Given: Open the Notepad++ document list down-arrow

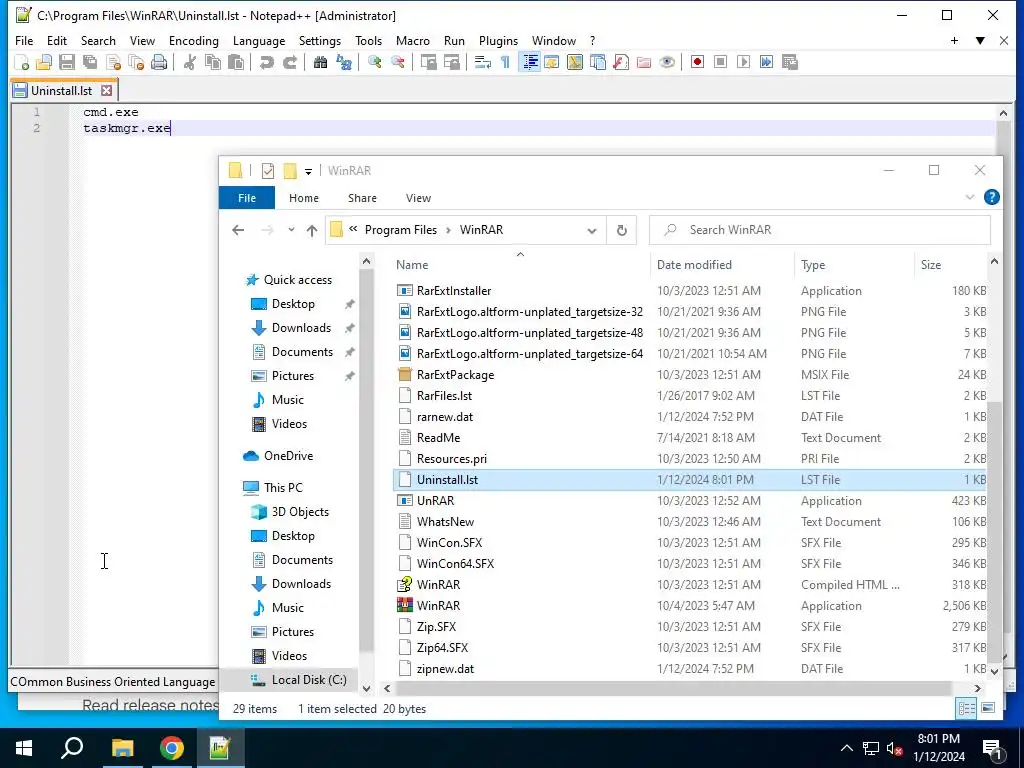Looking at the screenshot, I should (980, 40).
